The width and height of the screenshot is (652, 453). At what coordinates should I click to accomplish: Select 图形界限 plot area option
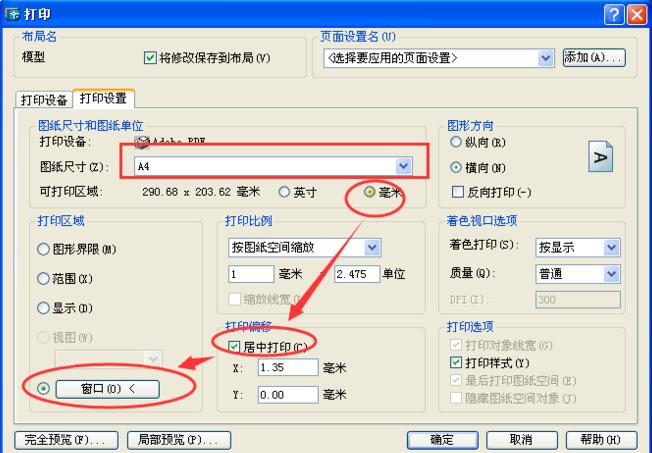click(43, 249)
